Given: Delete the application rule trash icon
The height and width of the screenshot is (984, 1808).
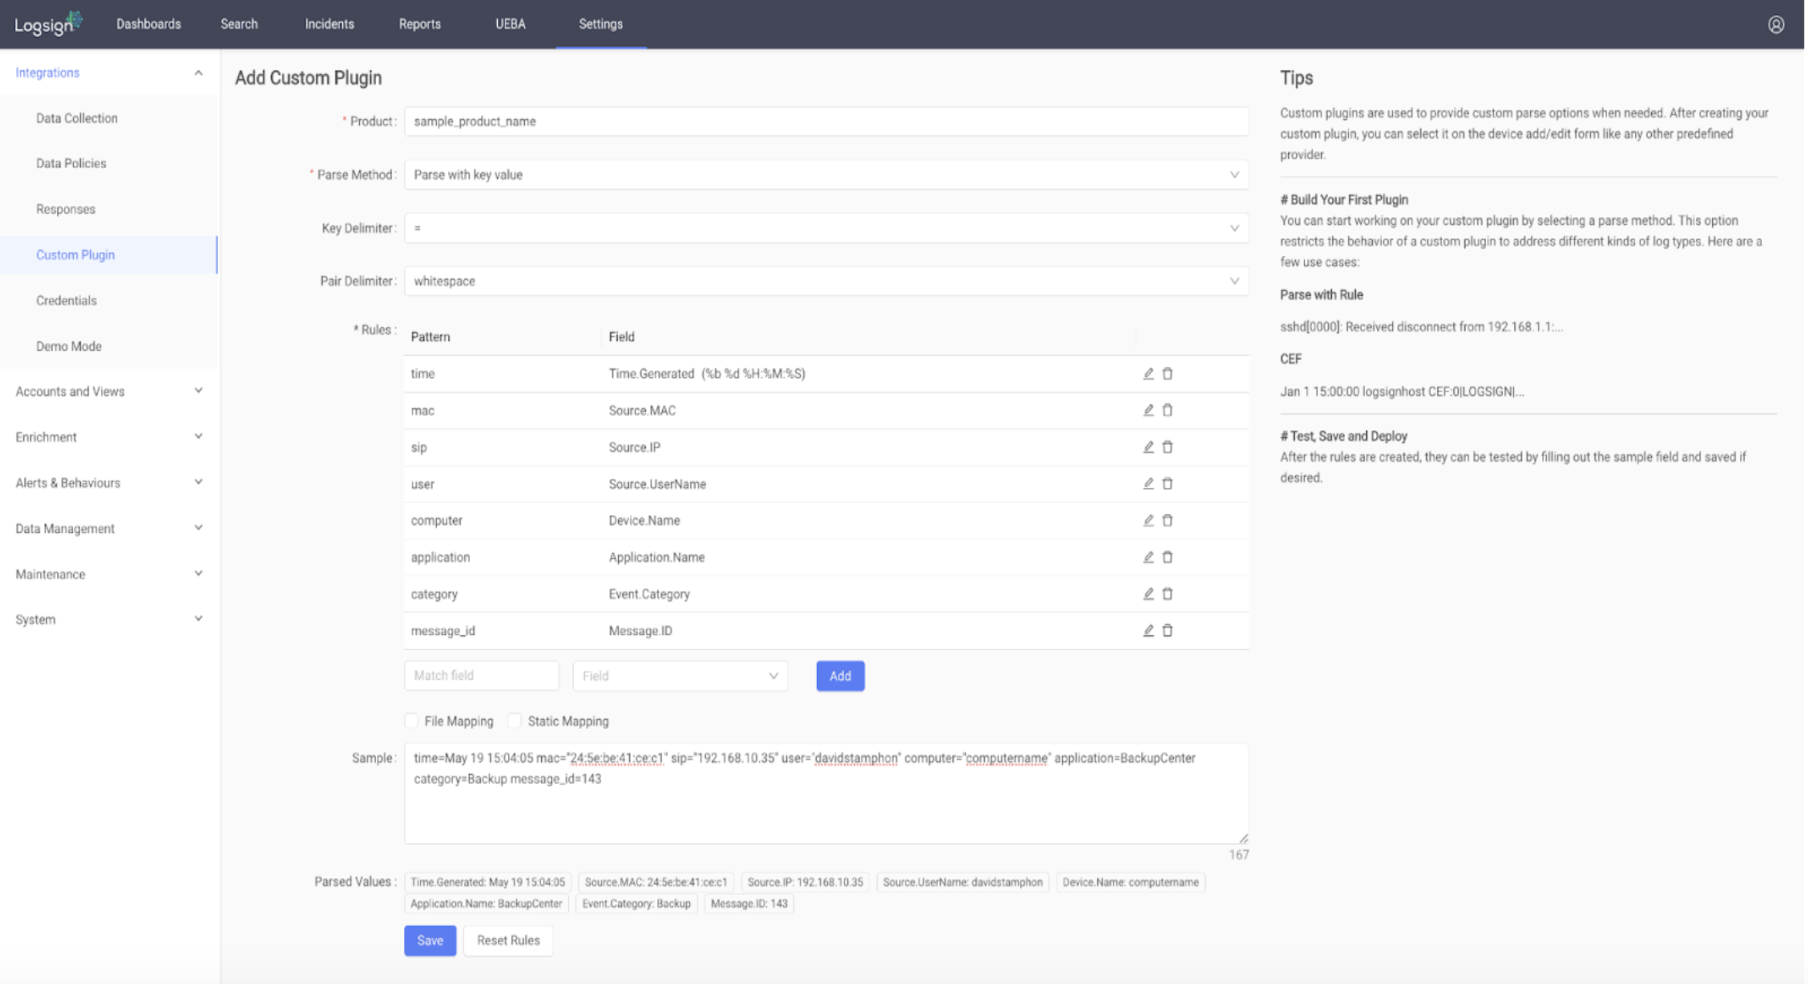Looking at the screenshot, I should pyautogui.click(x=1167, y=557).
